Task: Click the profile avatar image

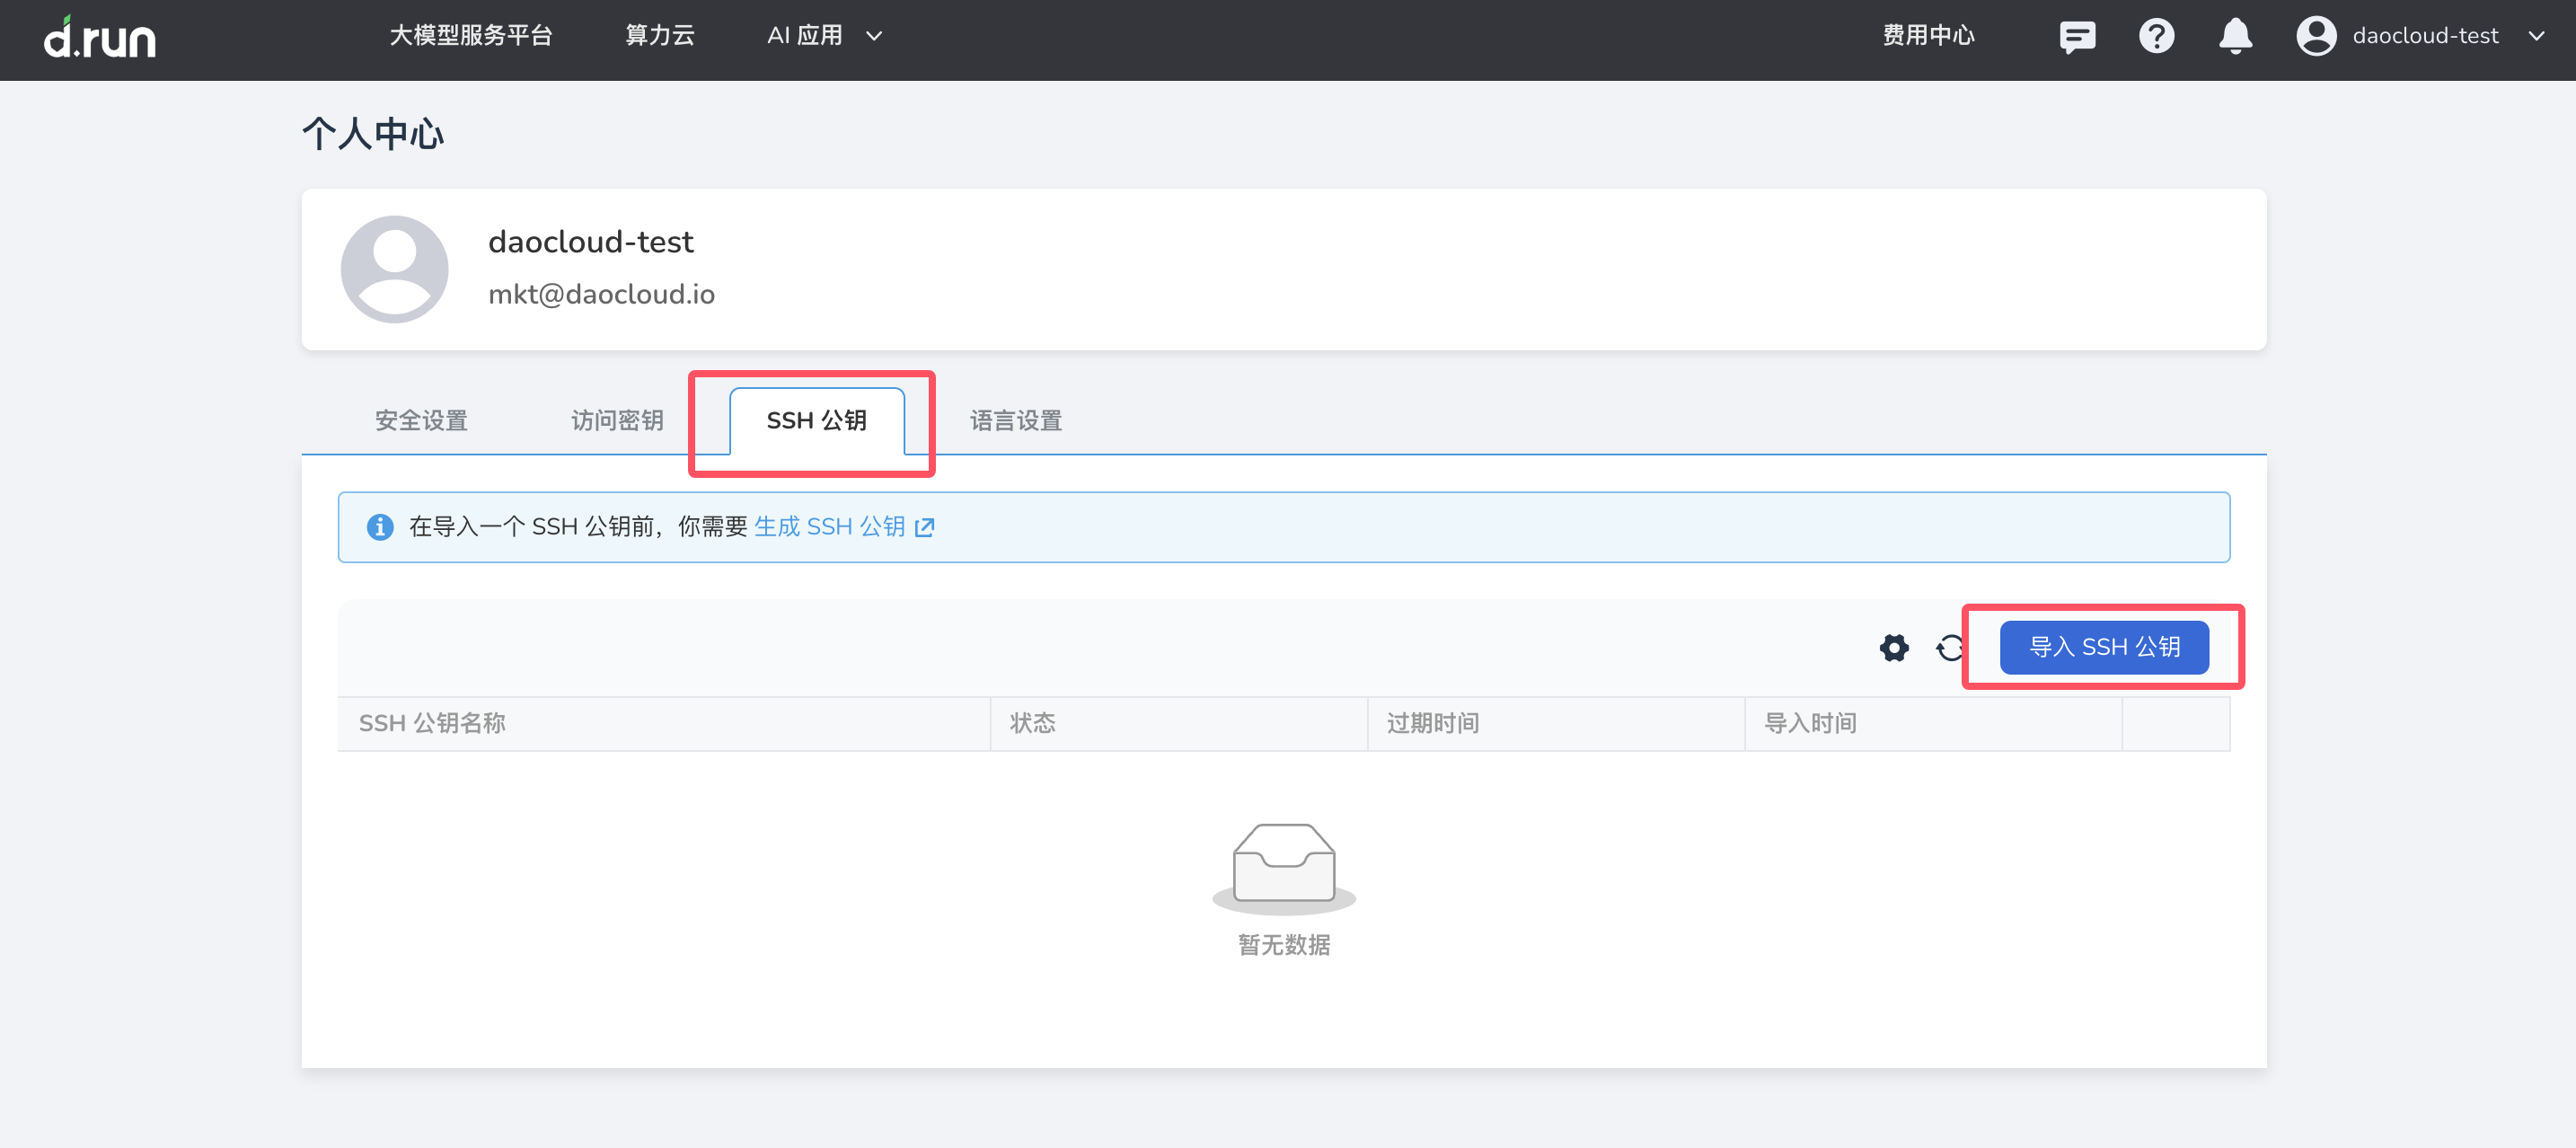Action: [x=394, y=268]
